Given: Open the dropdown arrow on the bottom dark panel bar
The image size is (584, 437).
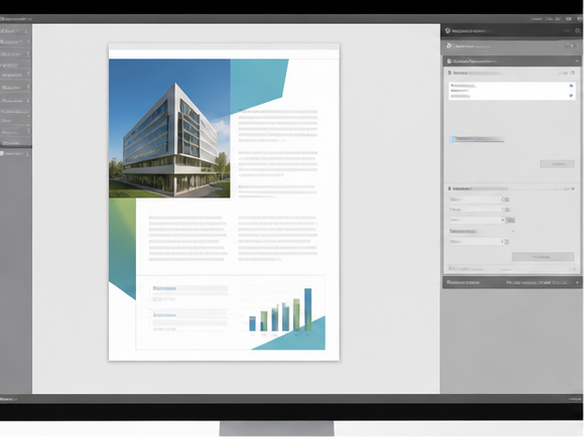Looking at the screenshot, I should pyautogui.click(x=577, y=282).
